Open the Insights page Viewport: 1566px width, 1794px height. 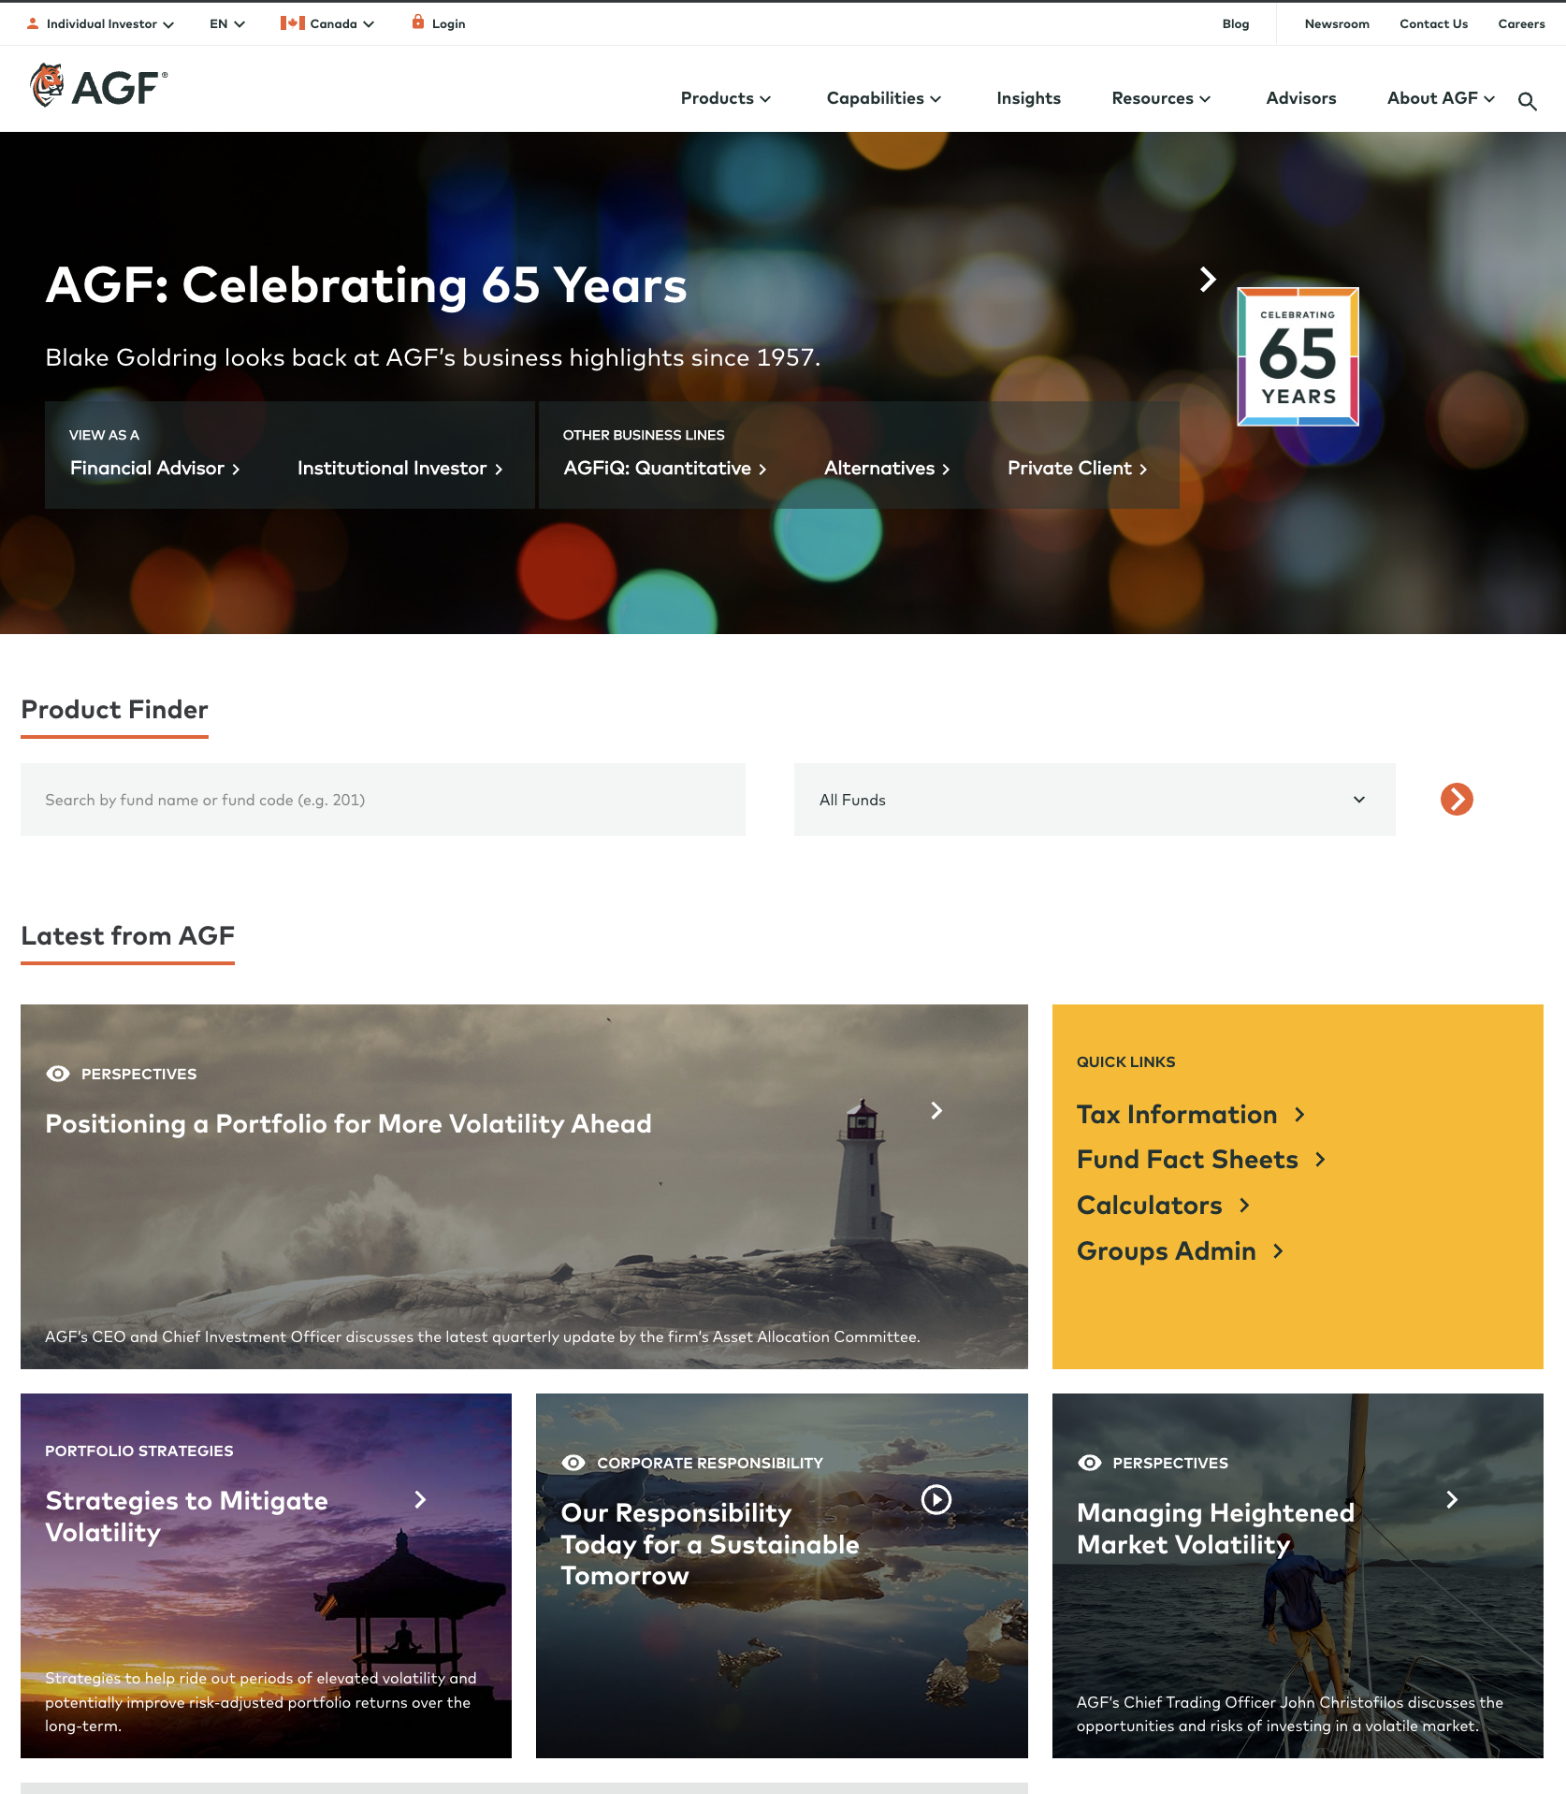click(x=1028, y=98)
